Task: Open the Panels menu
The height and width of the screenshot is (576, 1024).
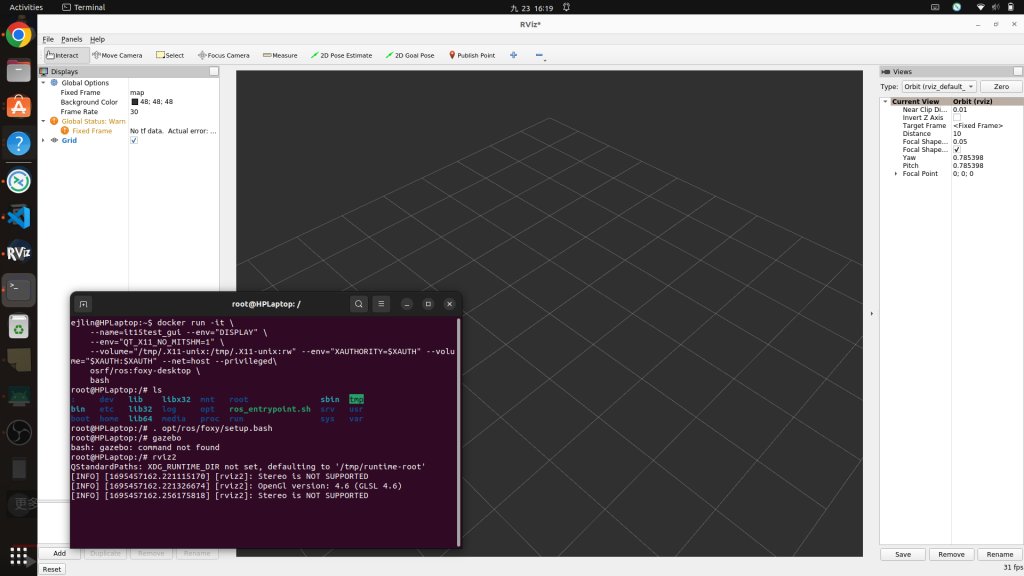Action: tap(72, 39)
